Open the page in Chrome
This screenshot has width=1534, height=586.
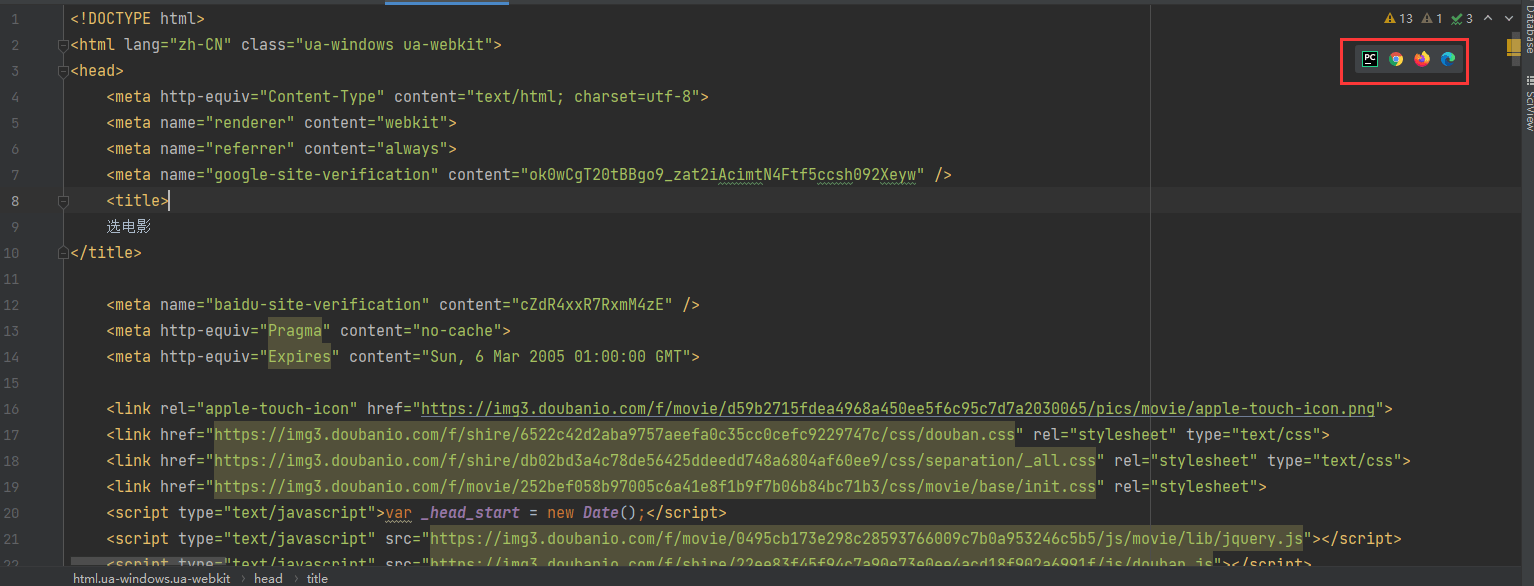[1396, 59]
